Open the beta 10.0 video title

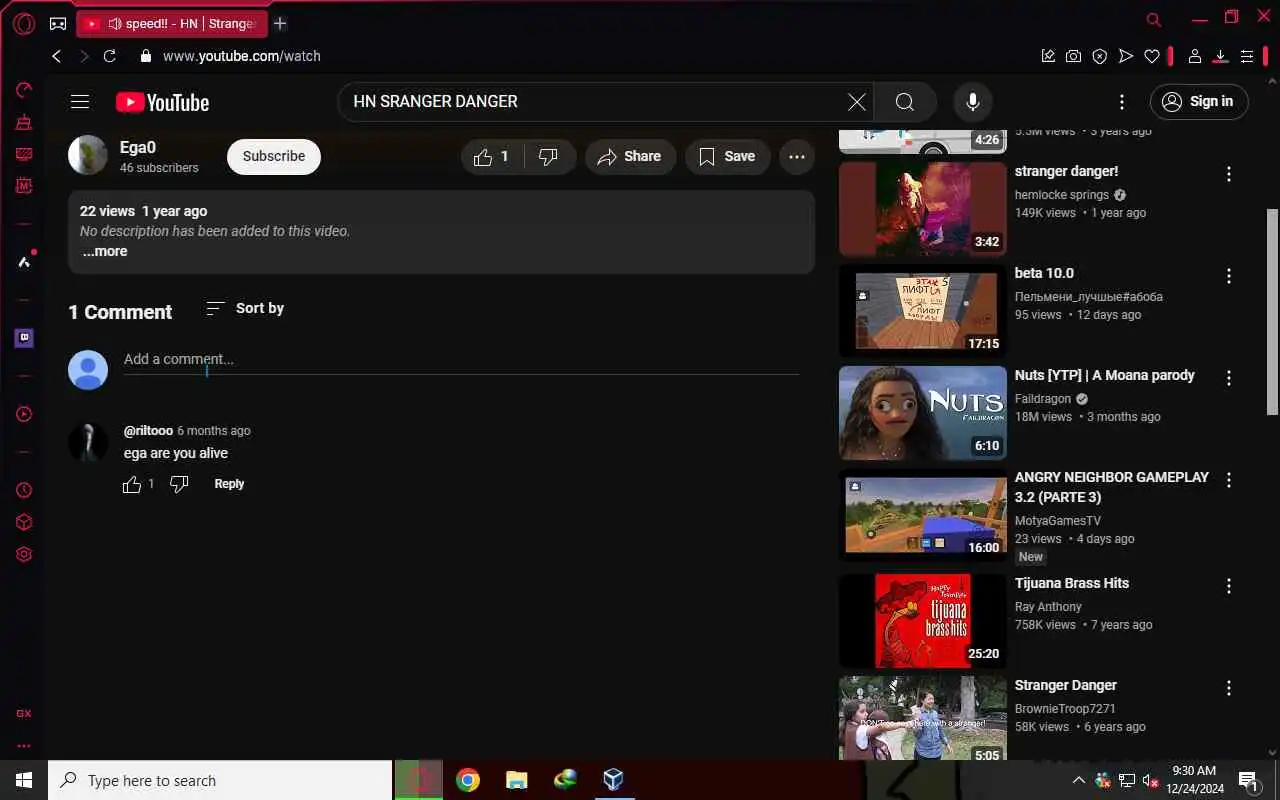pos(1044,273)
